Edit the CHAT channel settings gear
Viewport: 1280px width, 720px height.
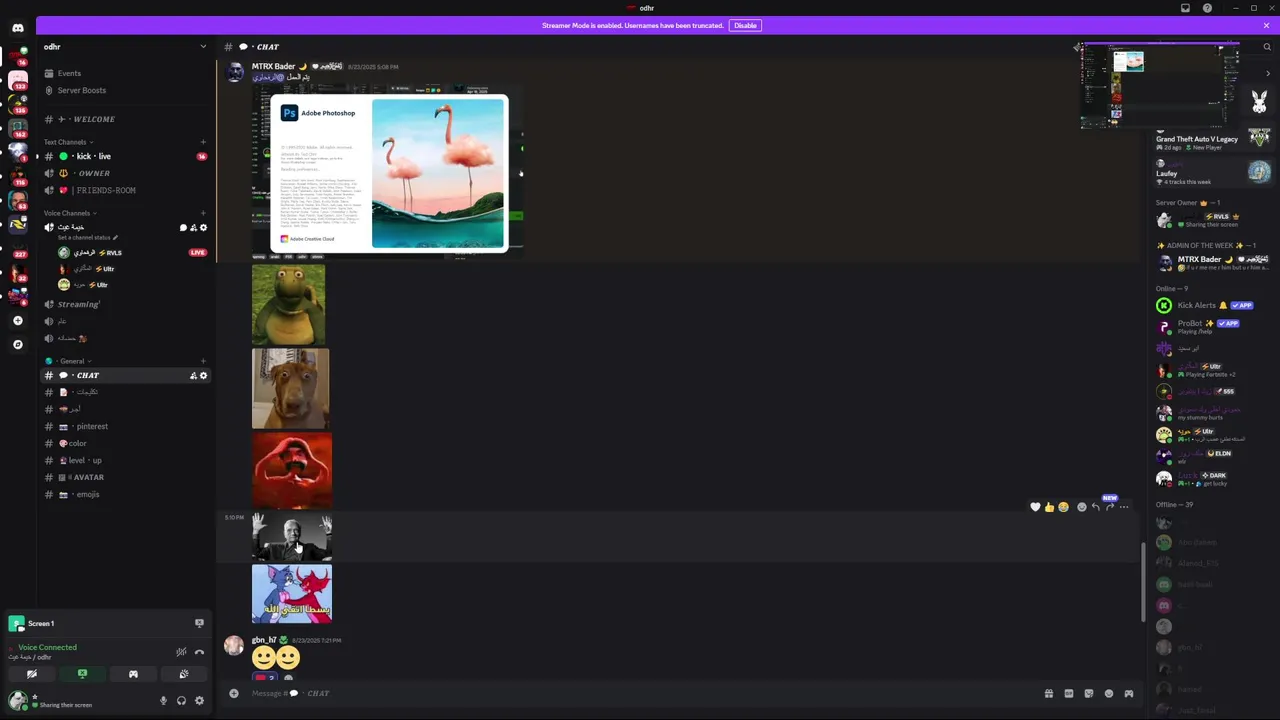pos(203,376)
